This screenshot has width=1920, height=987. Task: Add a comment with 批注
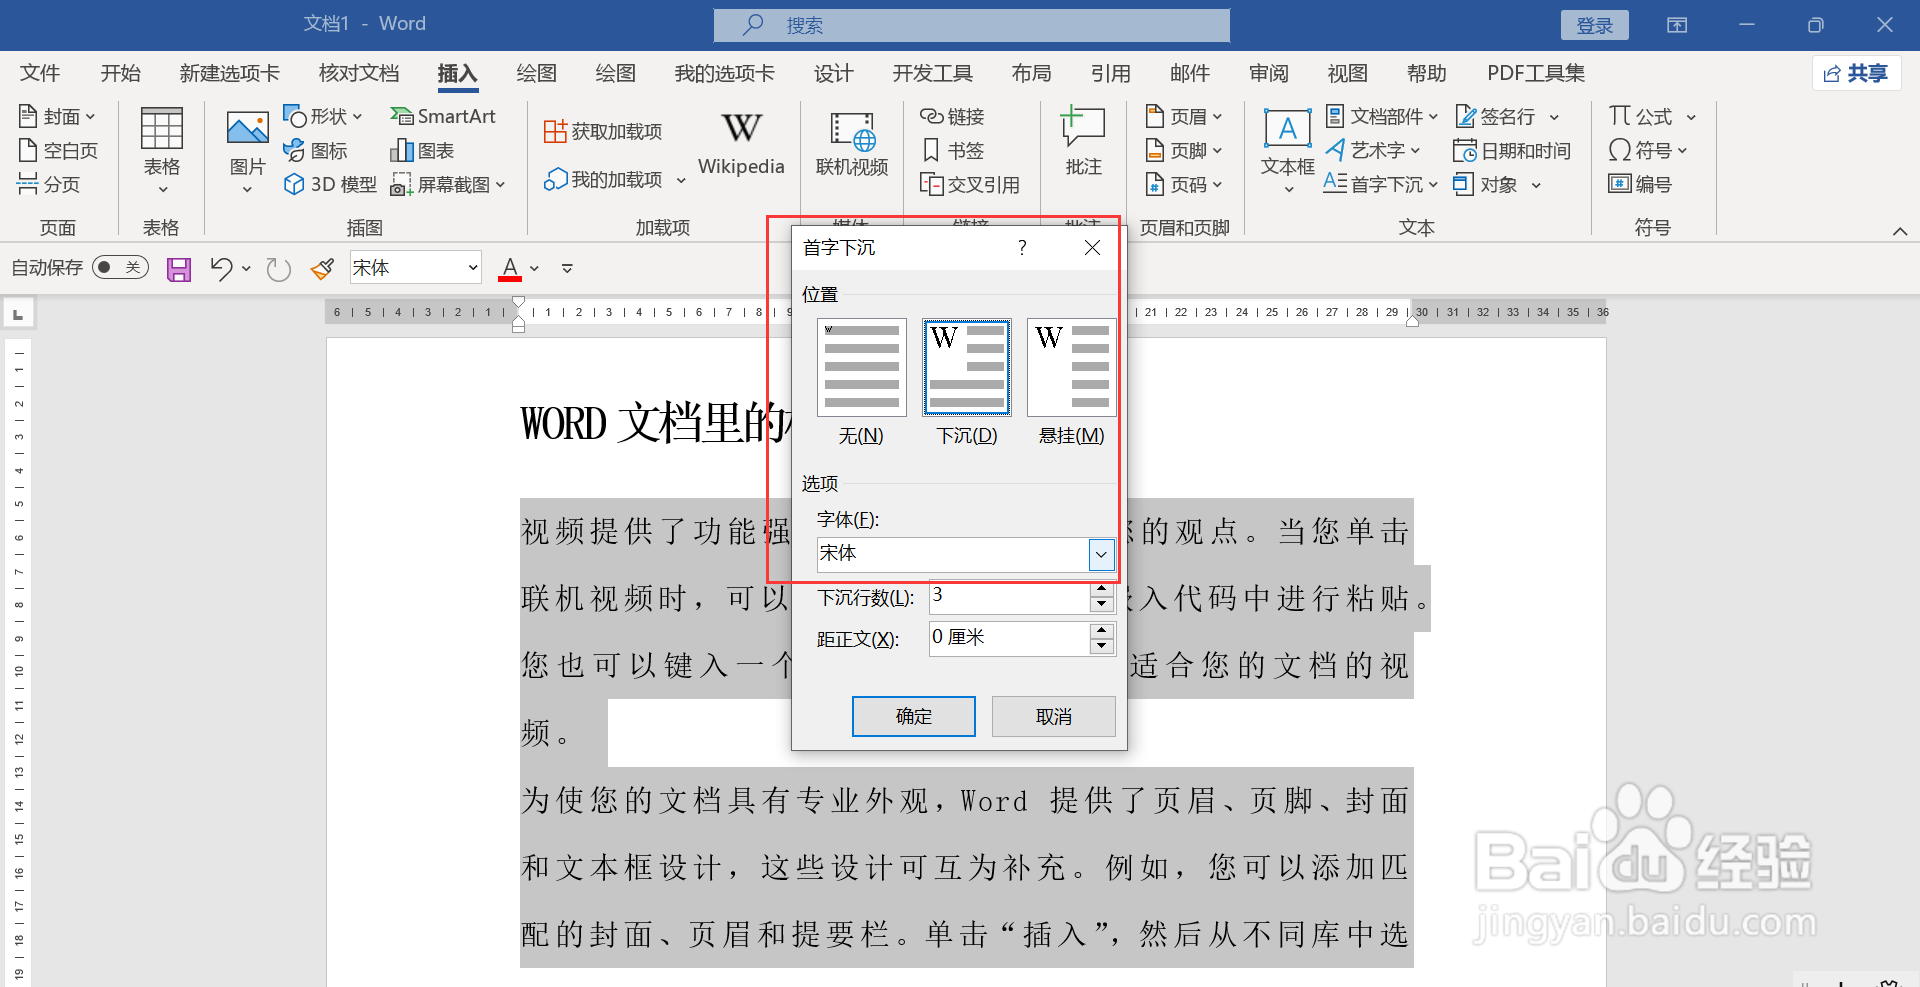1083,143
